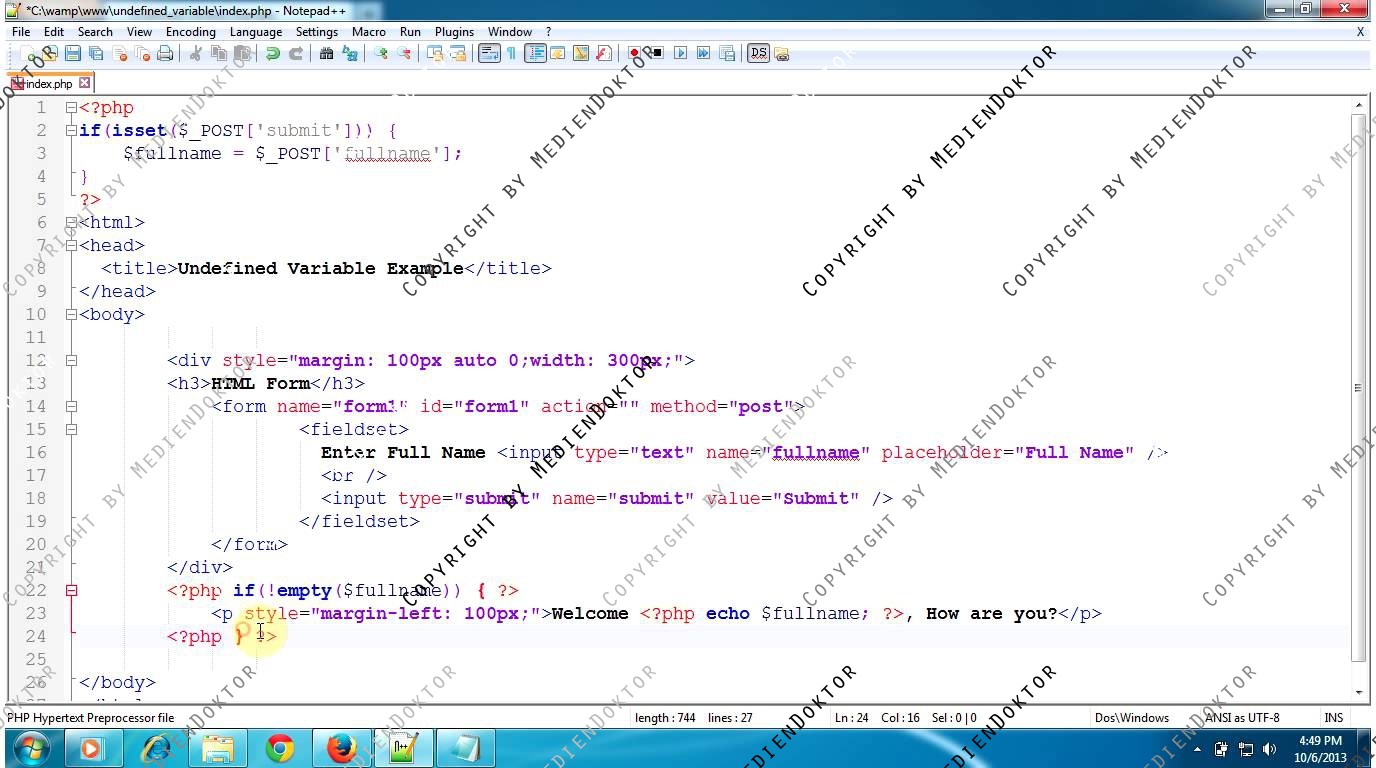Click the editor's vertical scrollbar thumb

coord(1359,388)
